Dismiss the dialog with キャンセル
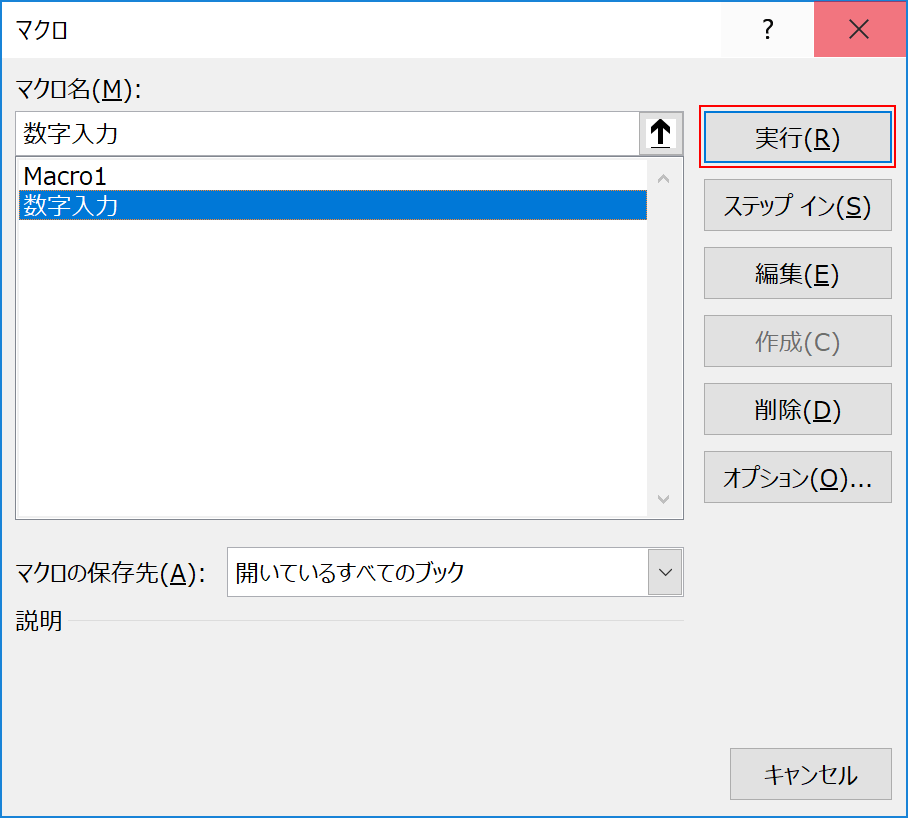This screenshot has height=818, width=908. point(810,774)
